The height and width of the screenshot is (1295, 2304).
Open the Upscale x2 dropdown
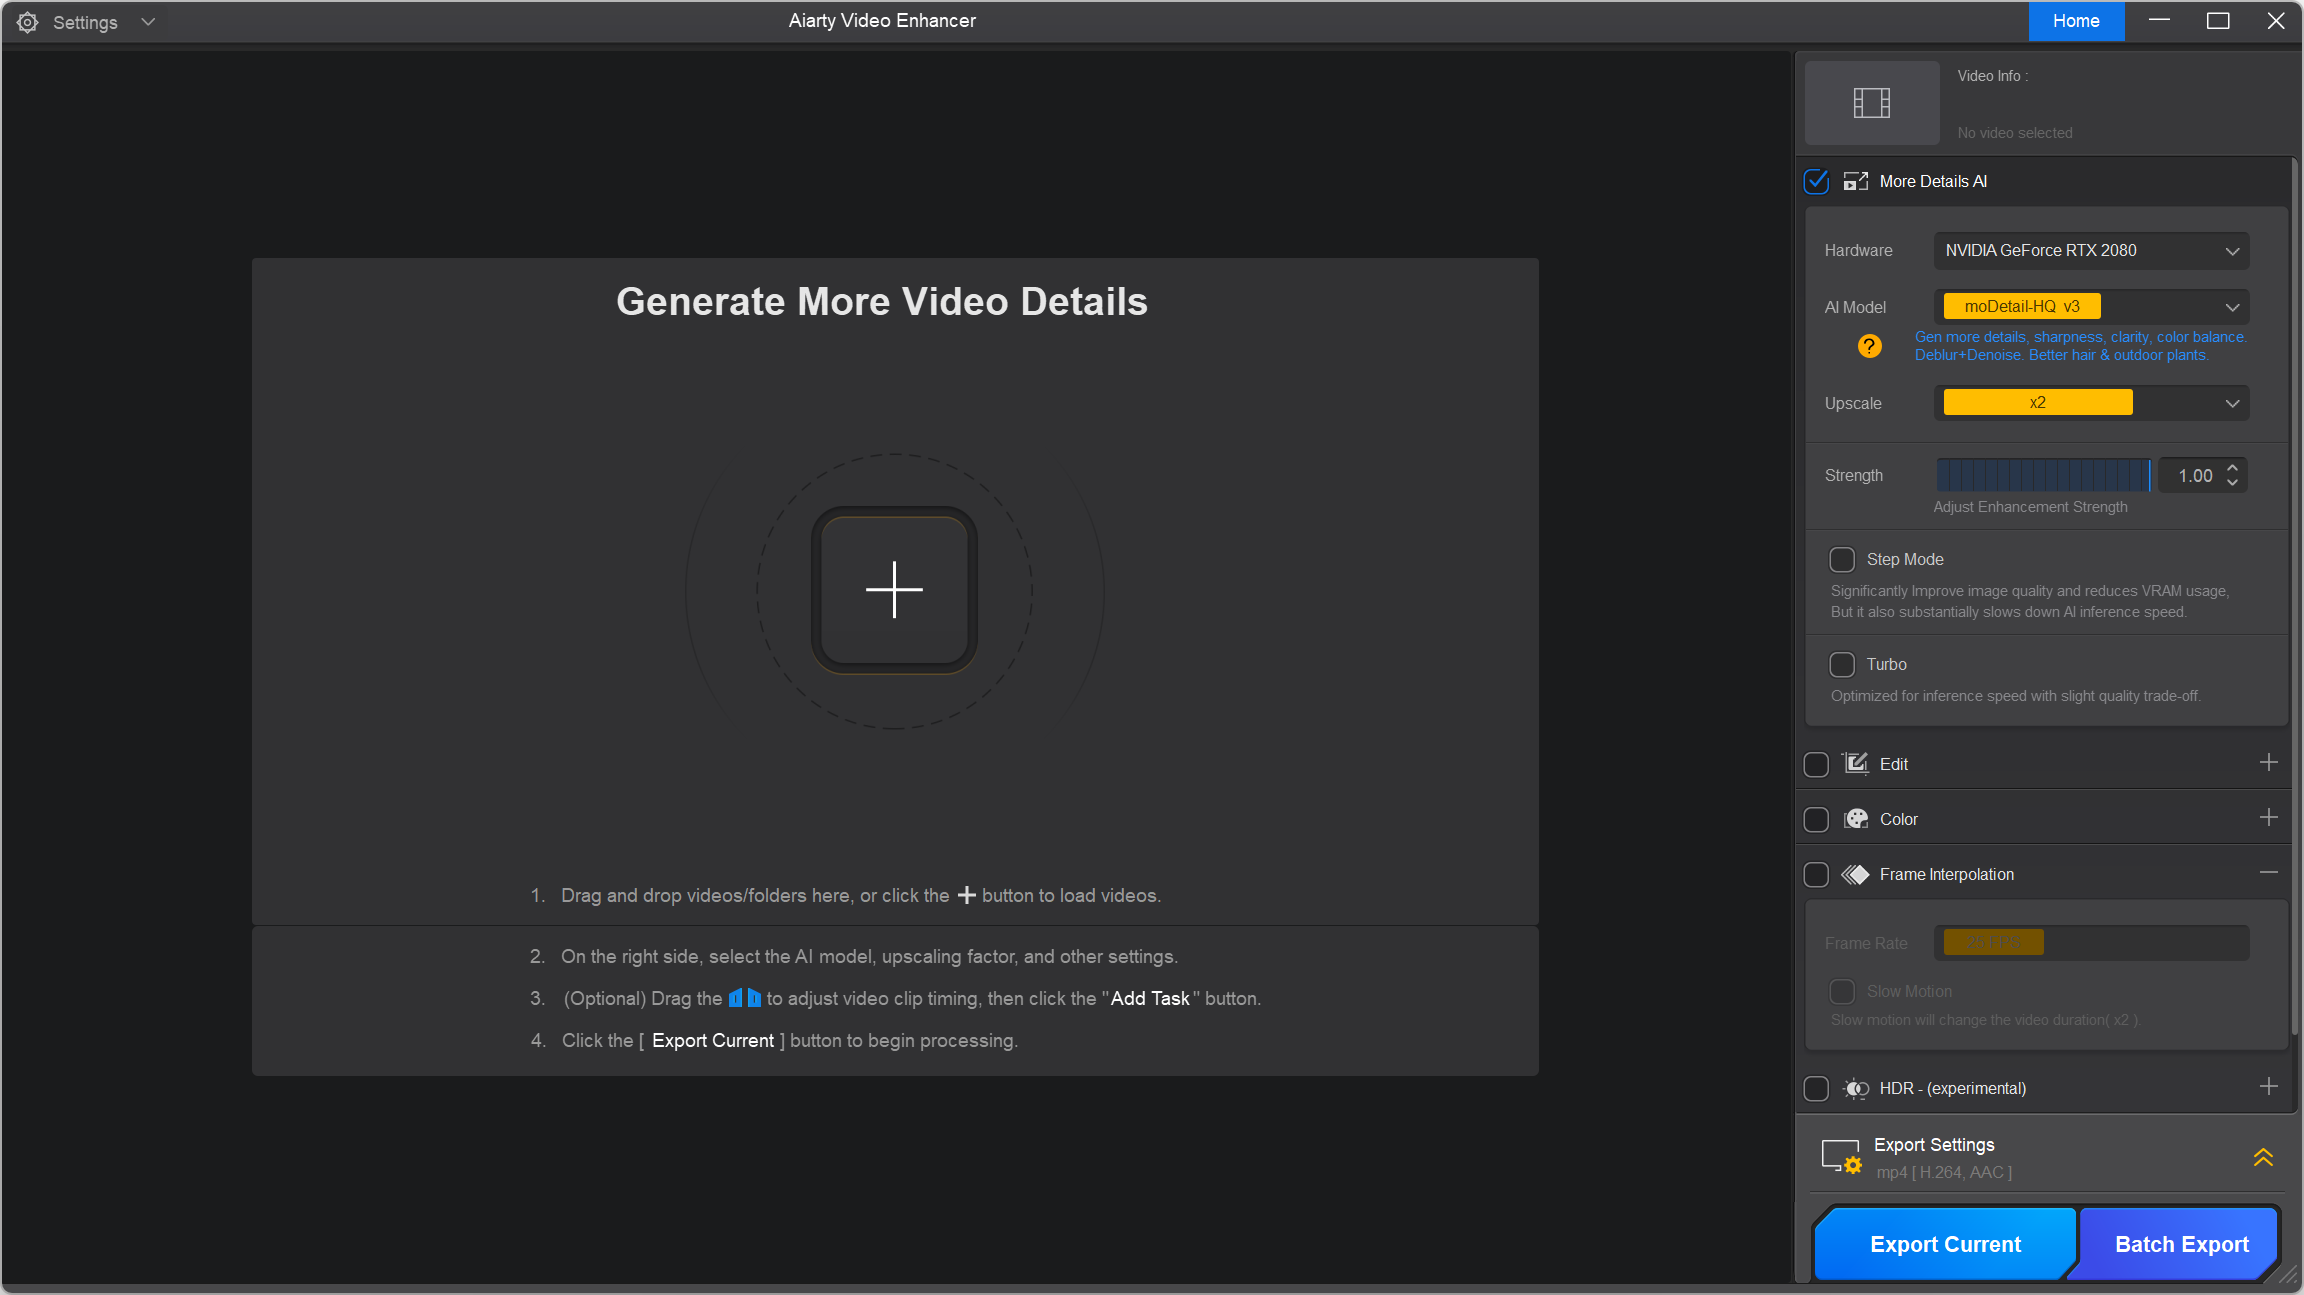point(2091,403)
